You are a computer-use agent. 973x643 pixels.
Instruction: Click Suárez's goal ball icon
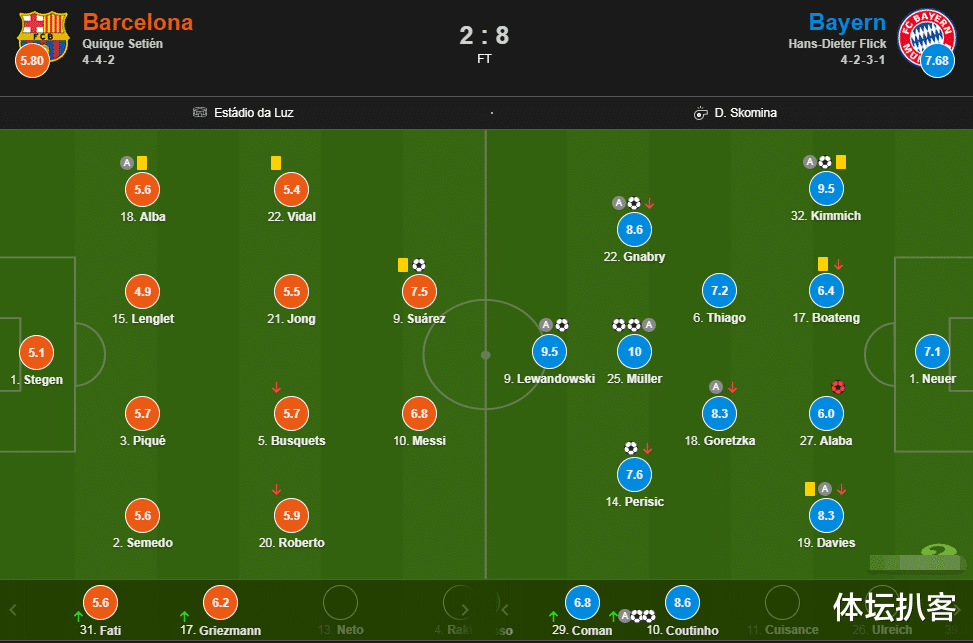click(x=419, y=265)
